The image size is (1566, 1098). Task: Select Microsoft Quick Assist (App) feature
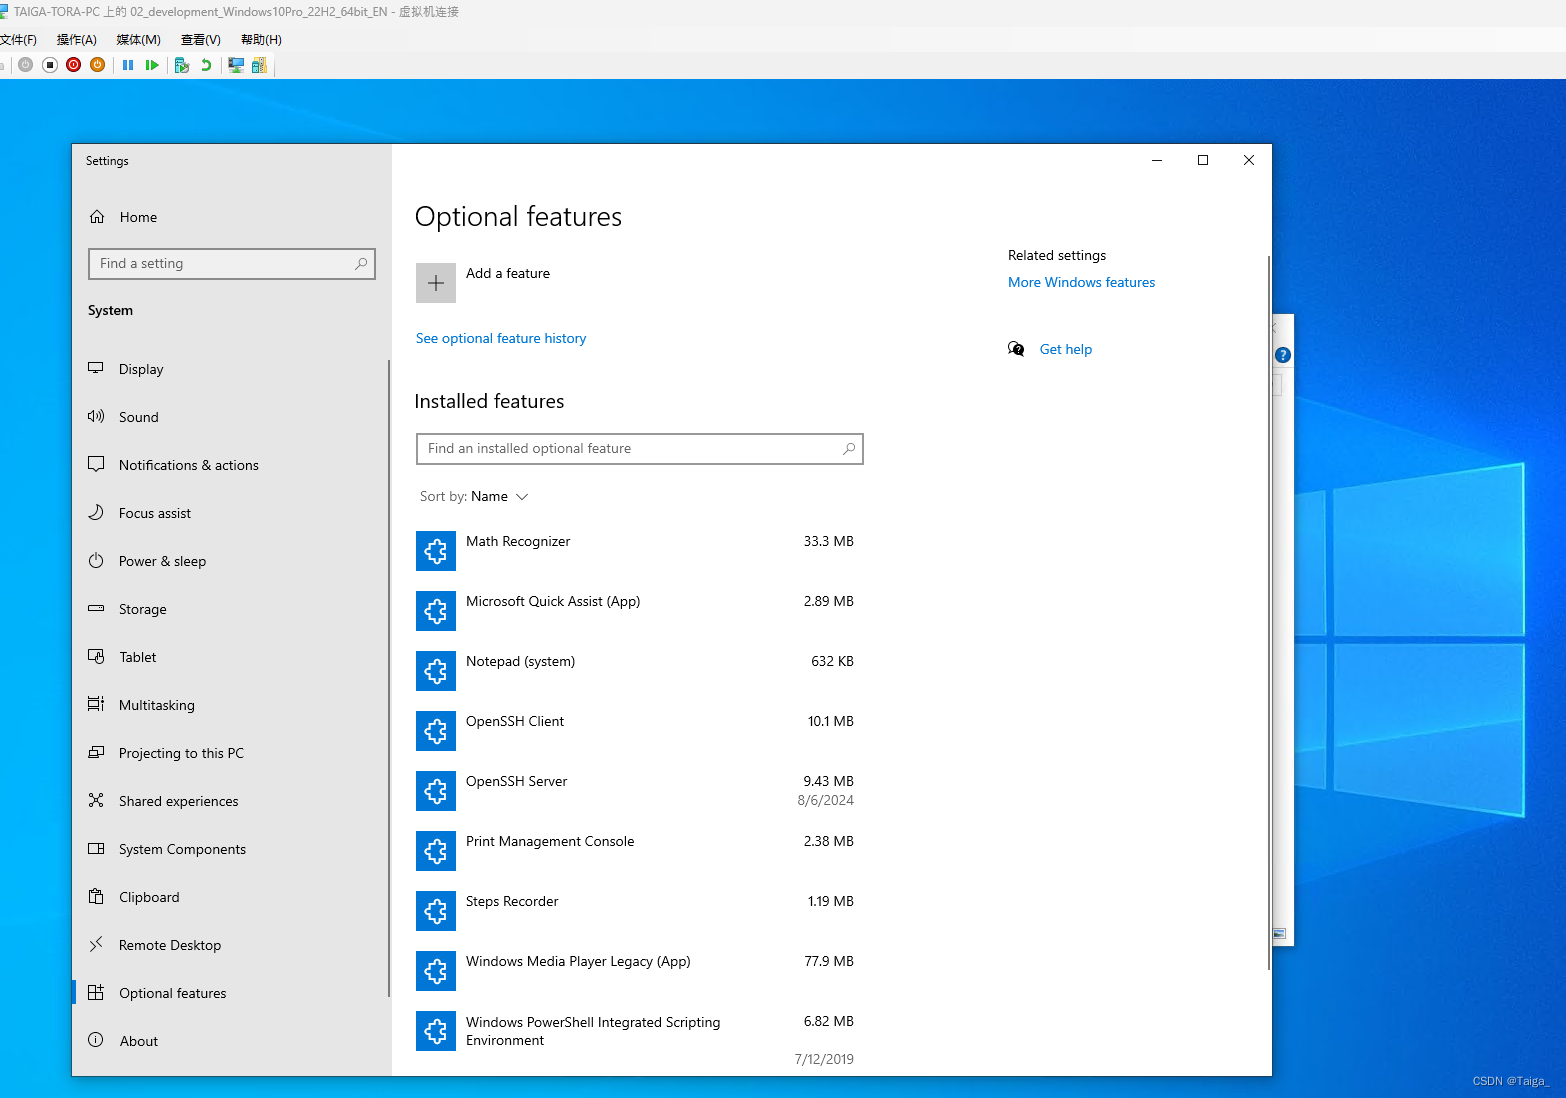pyautogui.click(x=639, y=611)
